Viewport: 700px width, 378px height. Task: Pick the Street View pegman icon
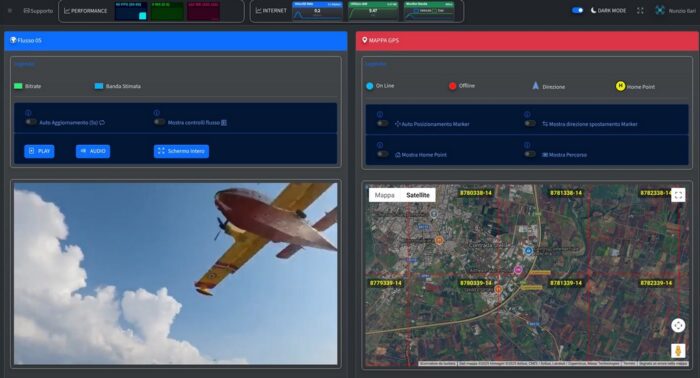coord(678,350)
